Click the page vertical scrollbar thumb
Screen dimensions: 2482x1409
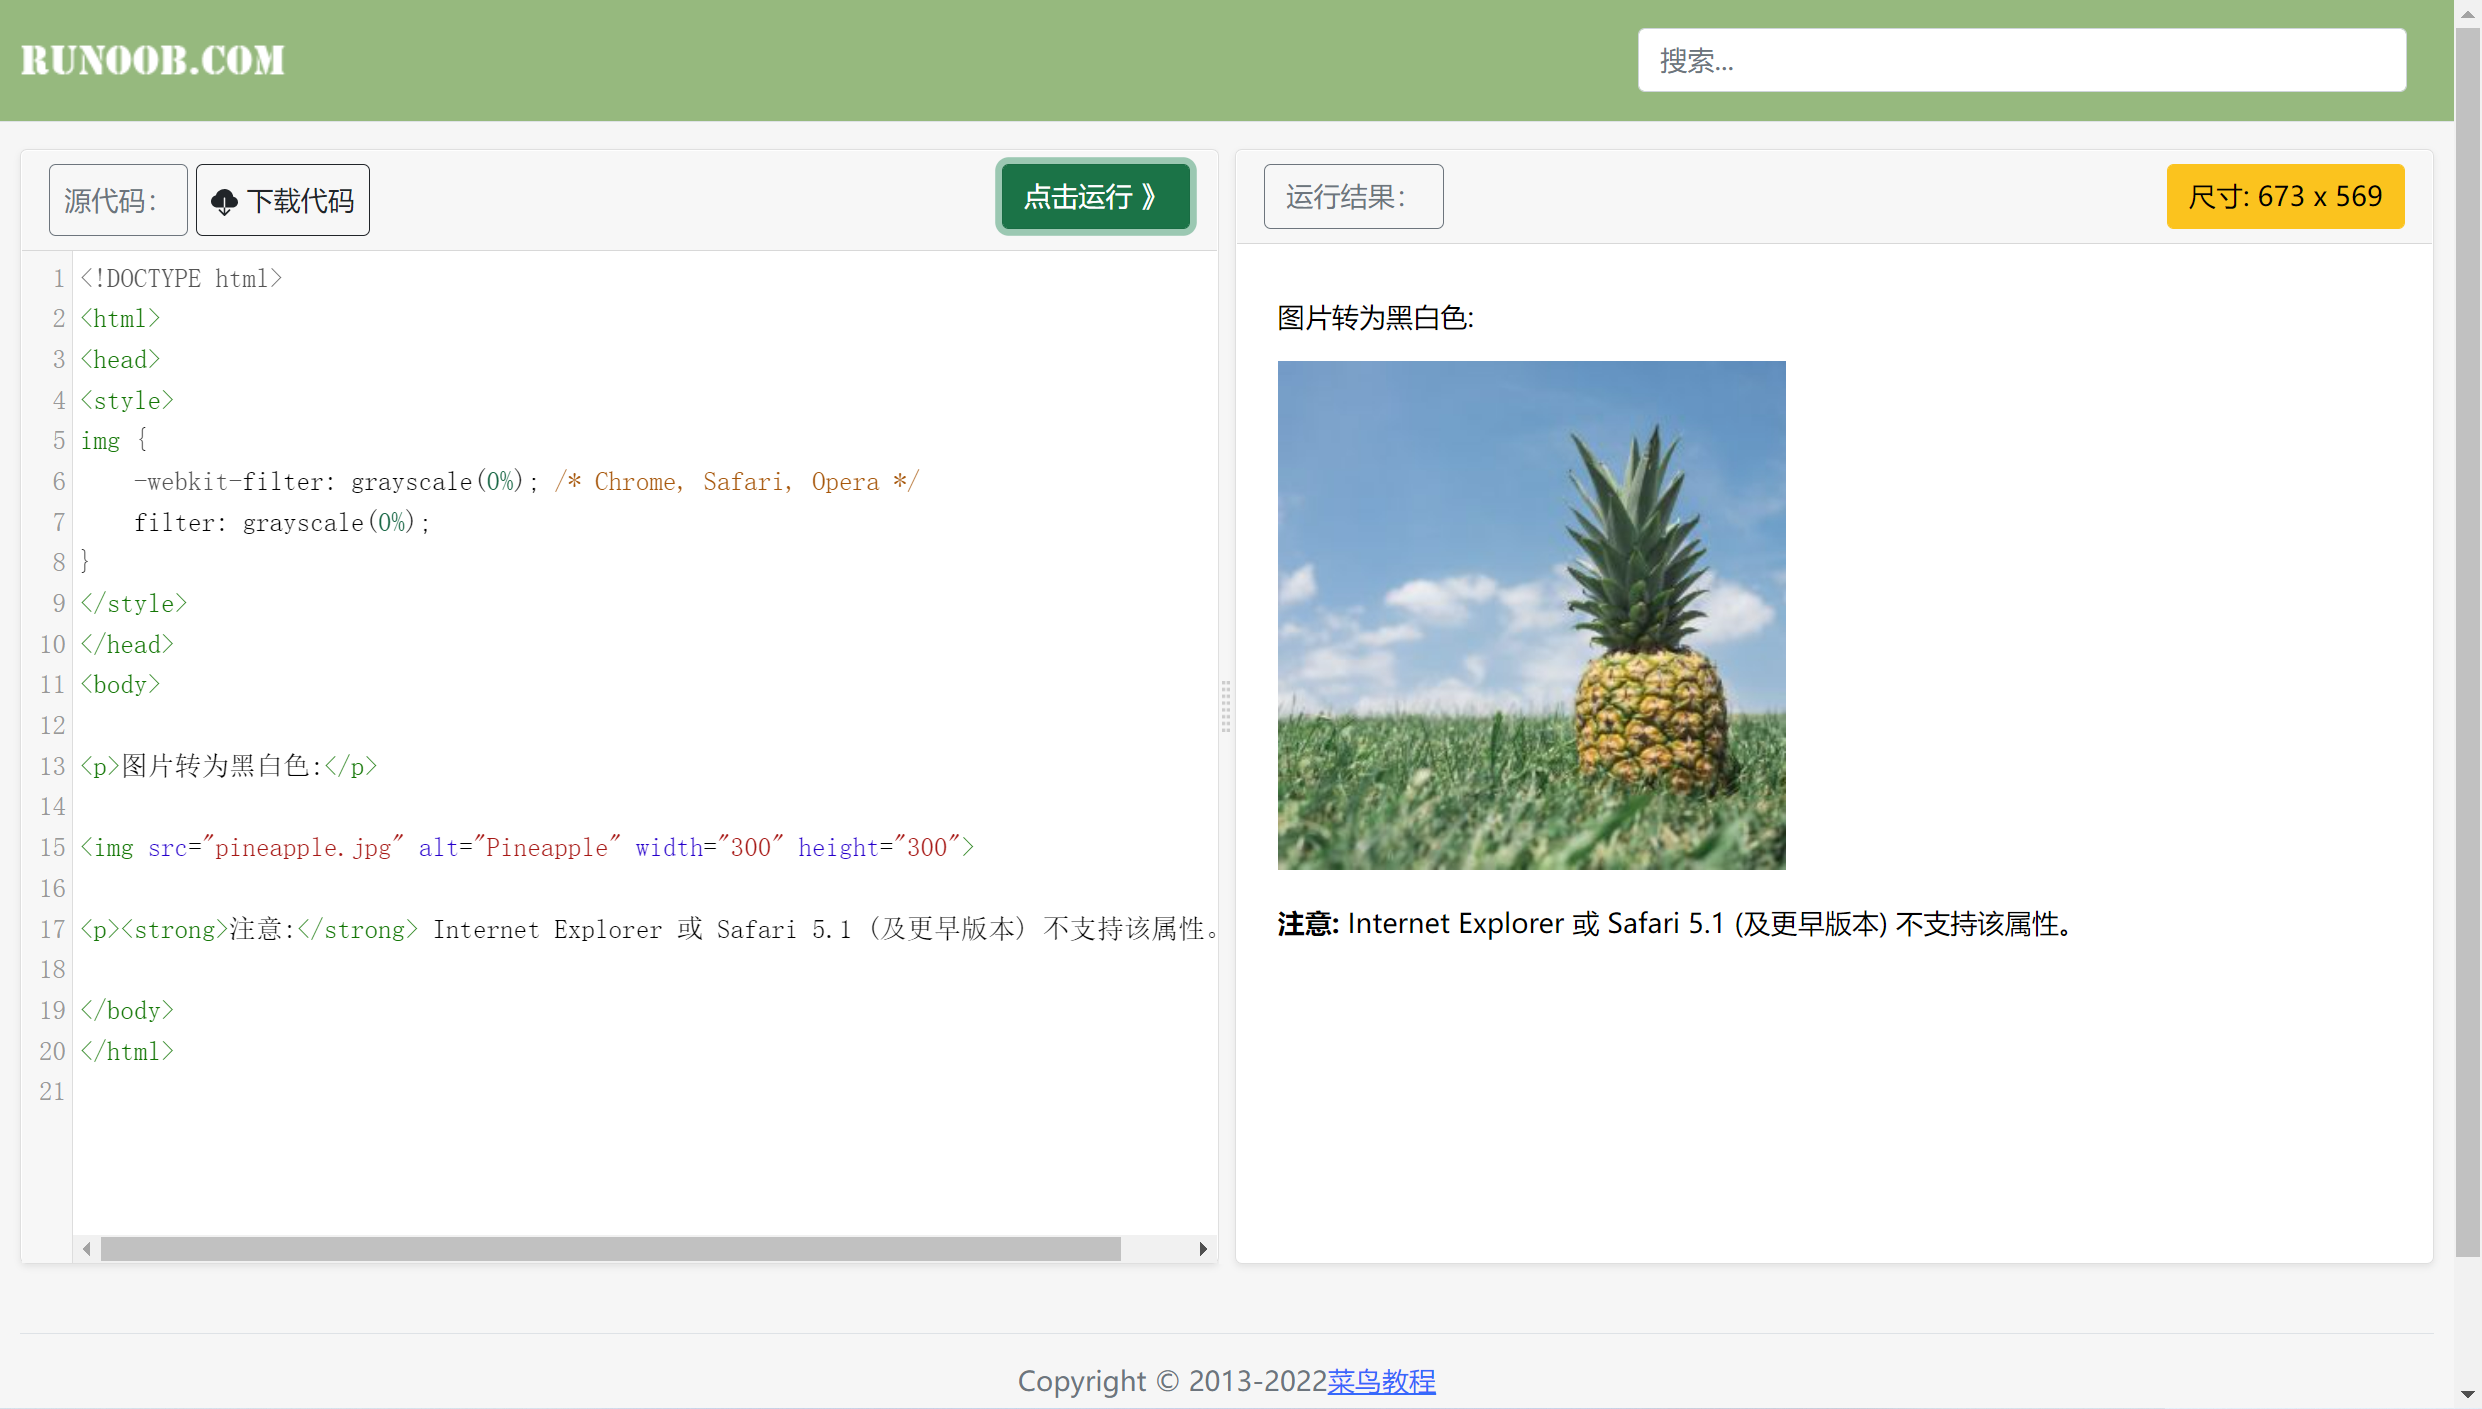[x=2467, y=640]
